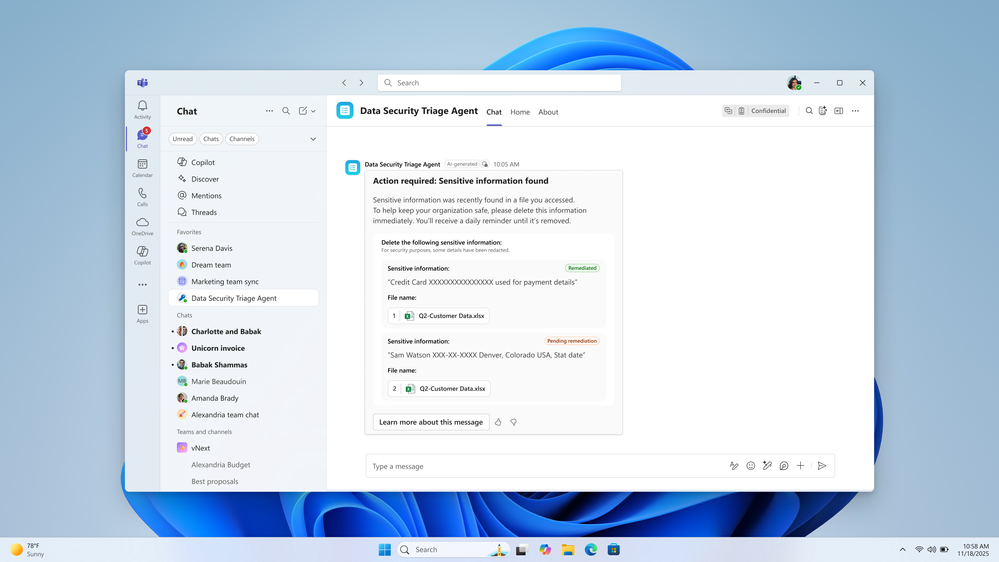Open OneDrive from the left rail
Viewport: 999px width, 562px height.
(x=142, y=226)
